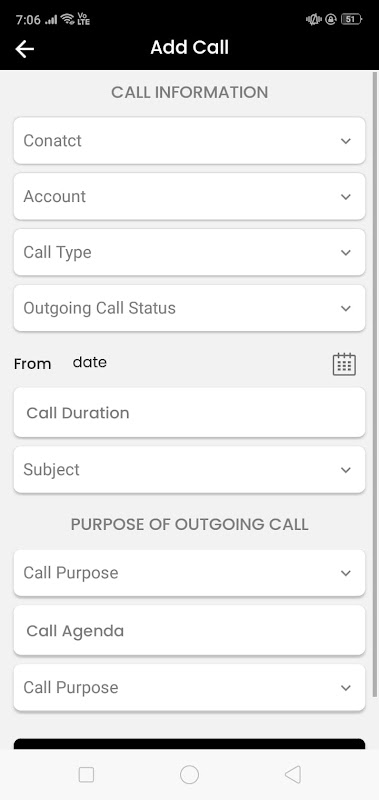Focus the Call Duration input field
Screen dimensions: 379x800
click(x=189, y=412)
